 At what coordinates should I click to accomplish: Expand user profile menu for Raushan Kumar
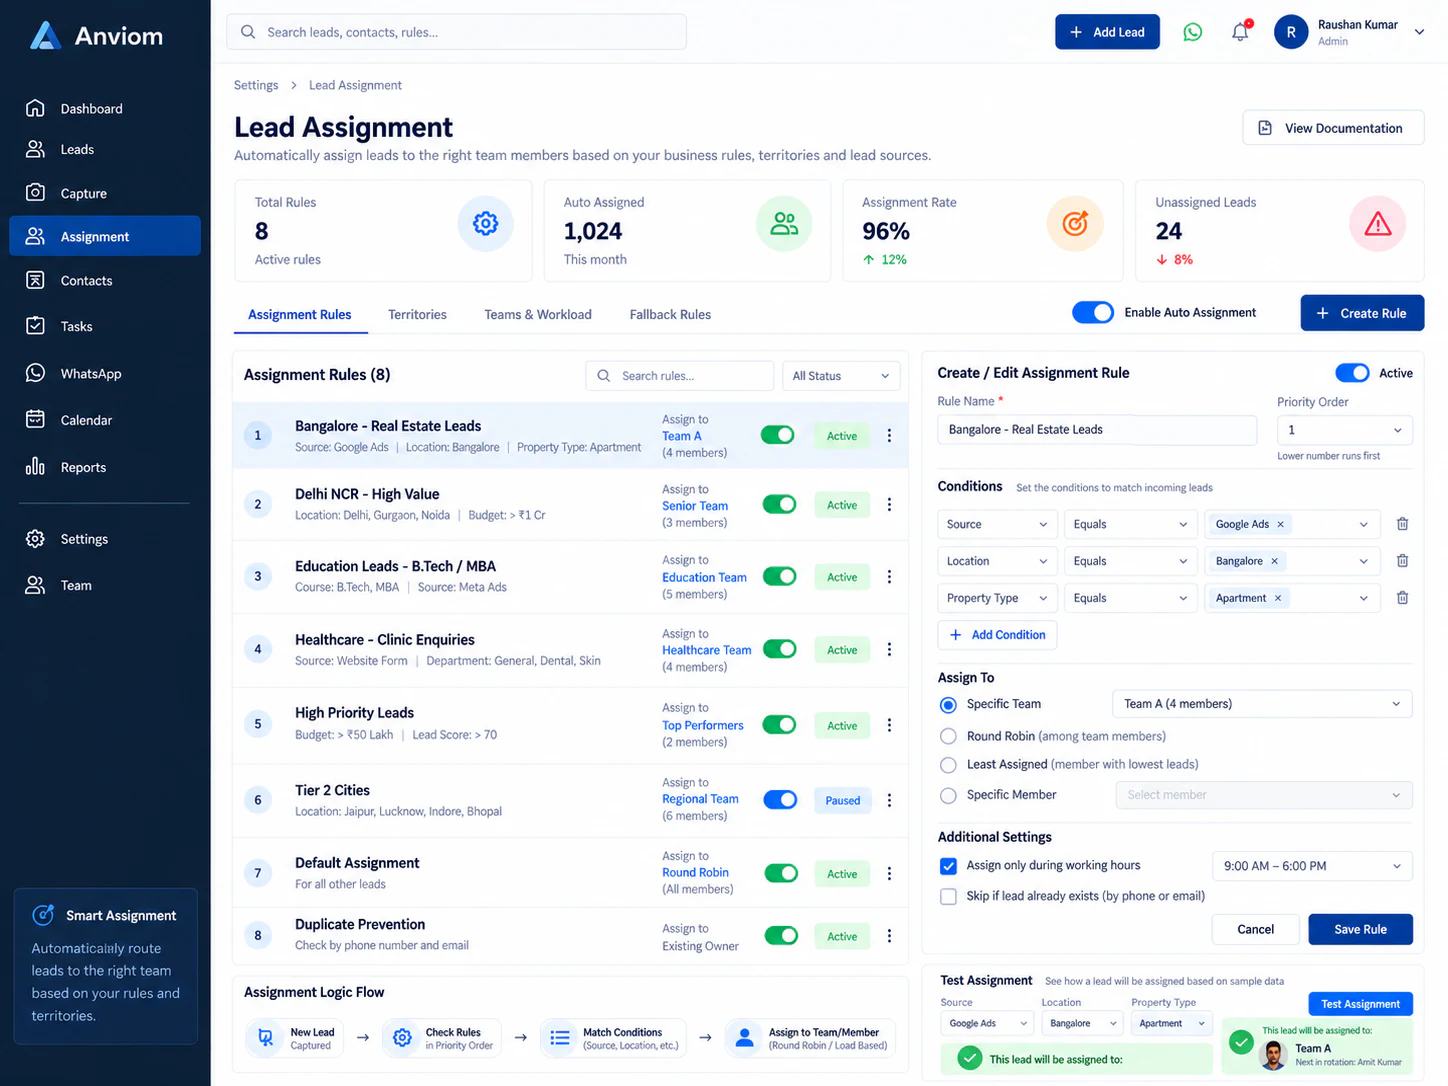click(1419, 32)
